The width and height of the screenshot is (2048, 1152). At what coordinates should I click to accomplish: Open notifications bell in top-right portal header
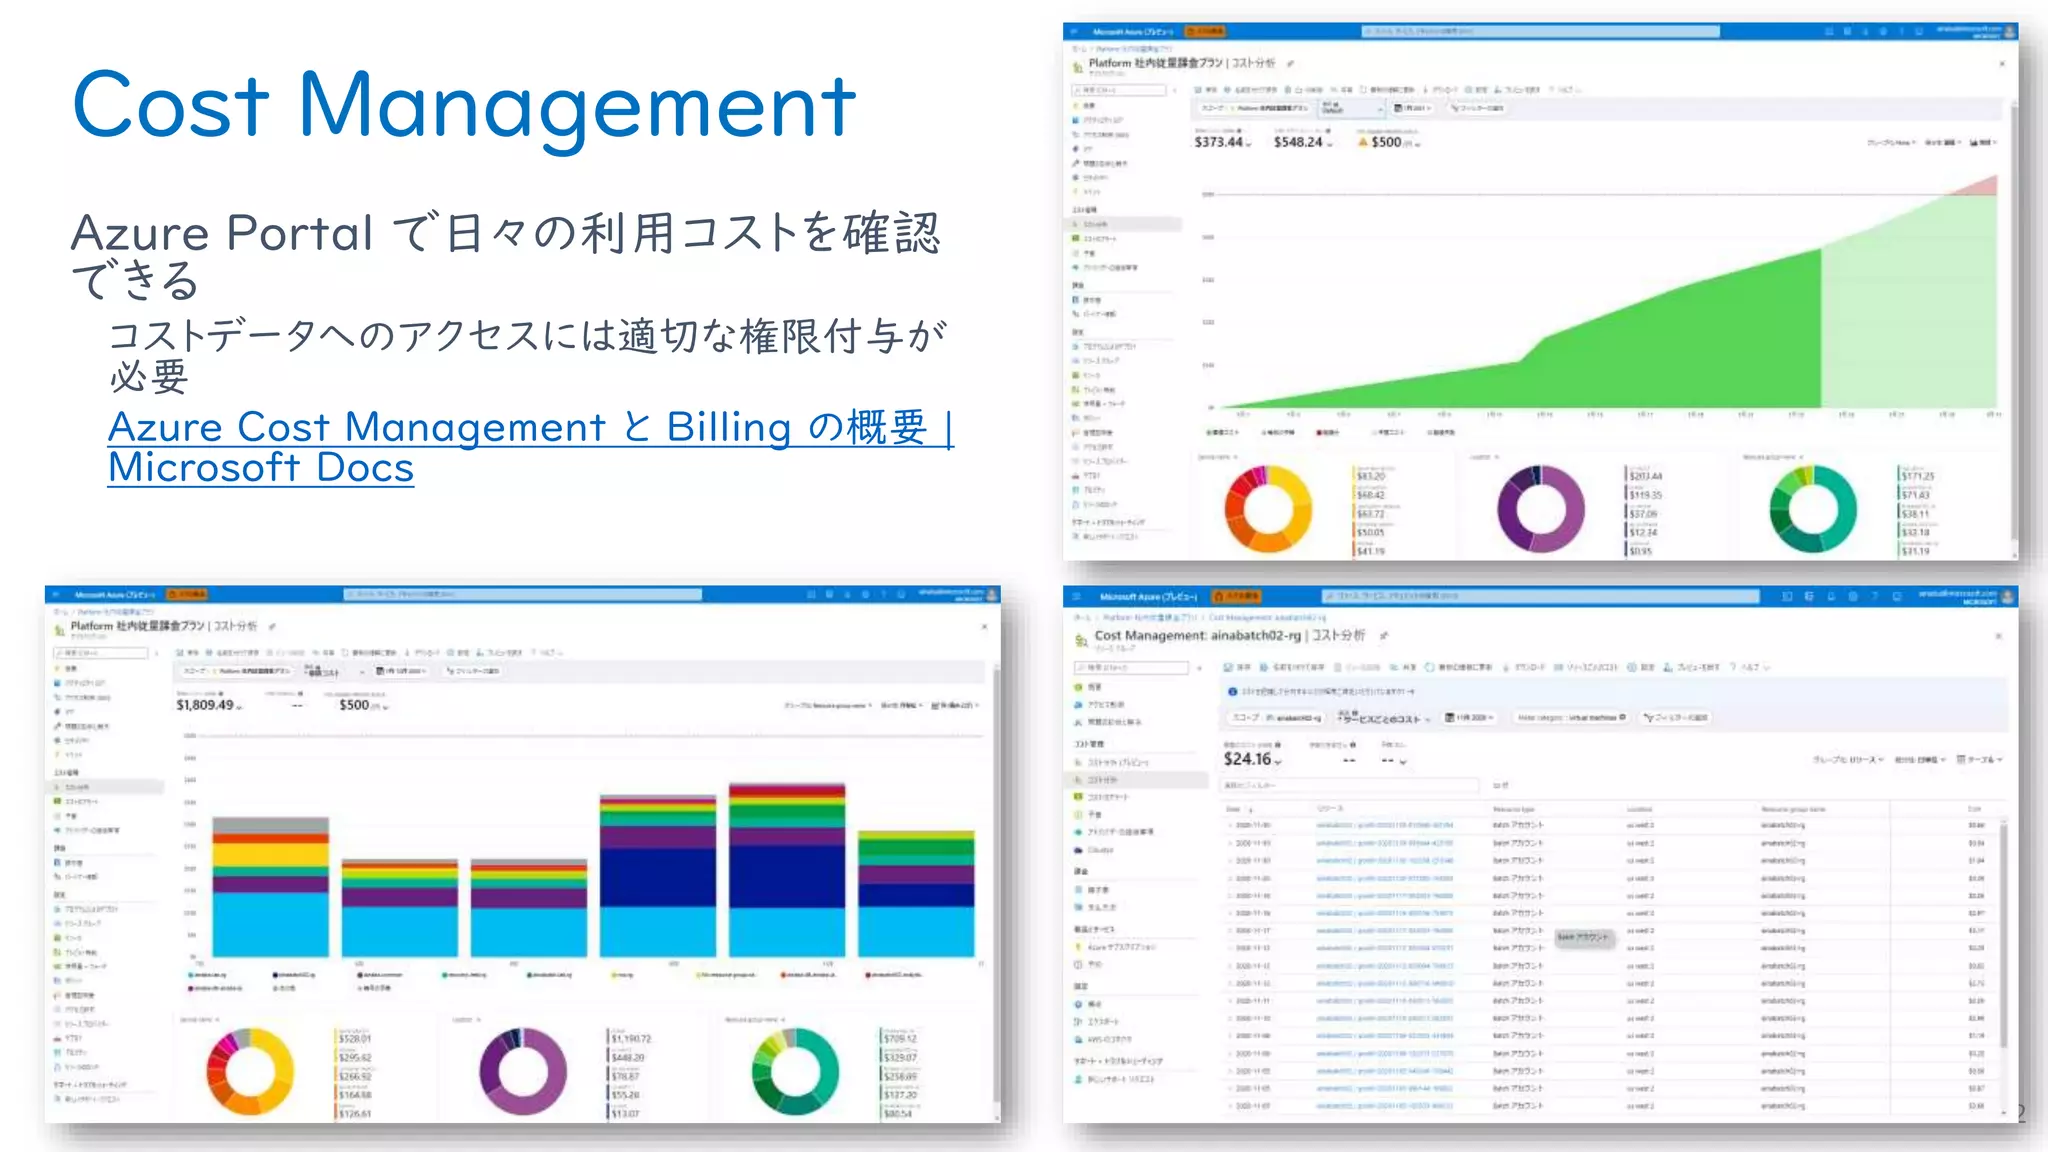1865,32
